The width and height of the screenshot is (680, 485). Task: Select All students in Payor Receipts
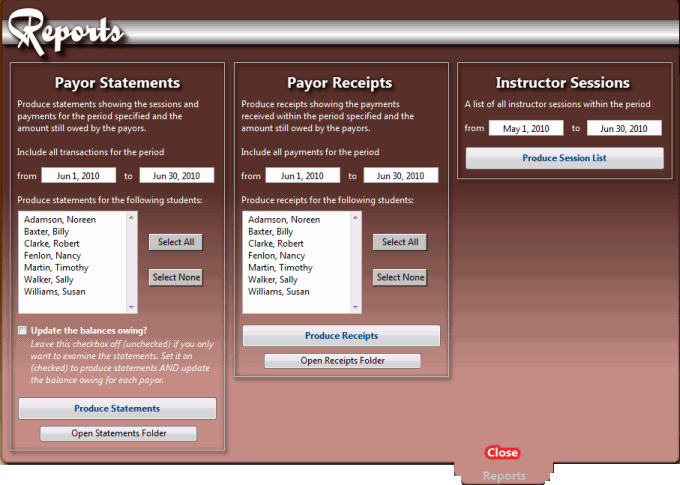tap(400, 242)
